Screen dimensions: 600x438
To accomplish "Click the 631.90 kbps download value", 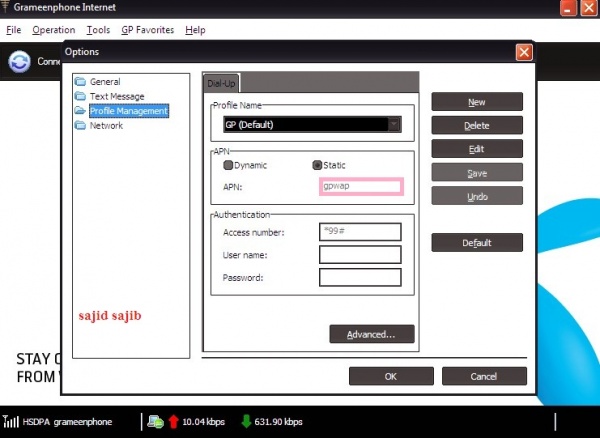I will pos(278,422).
